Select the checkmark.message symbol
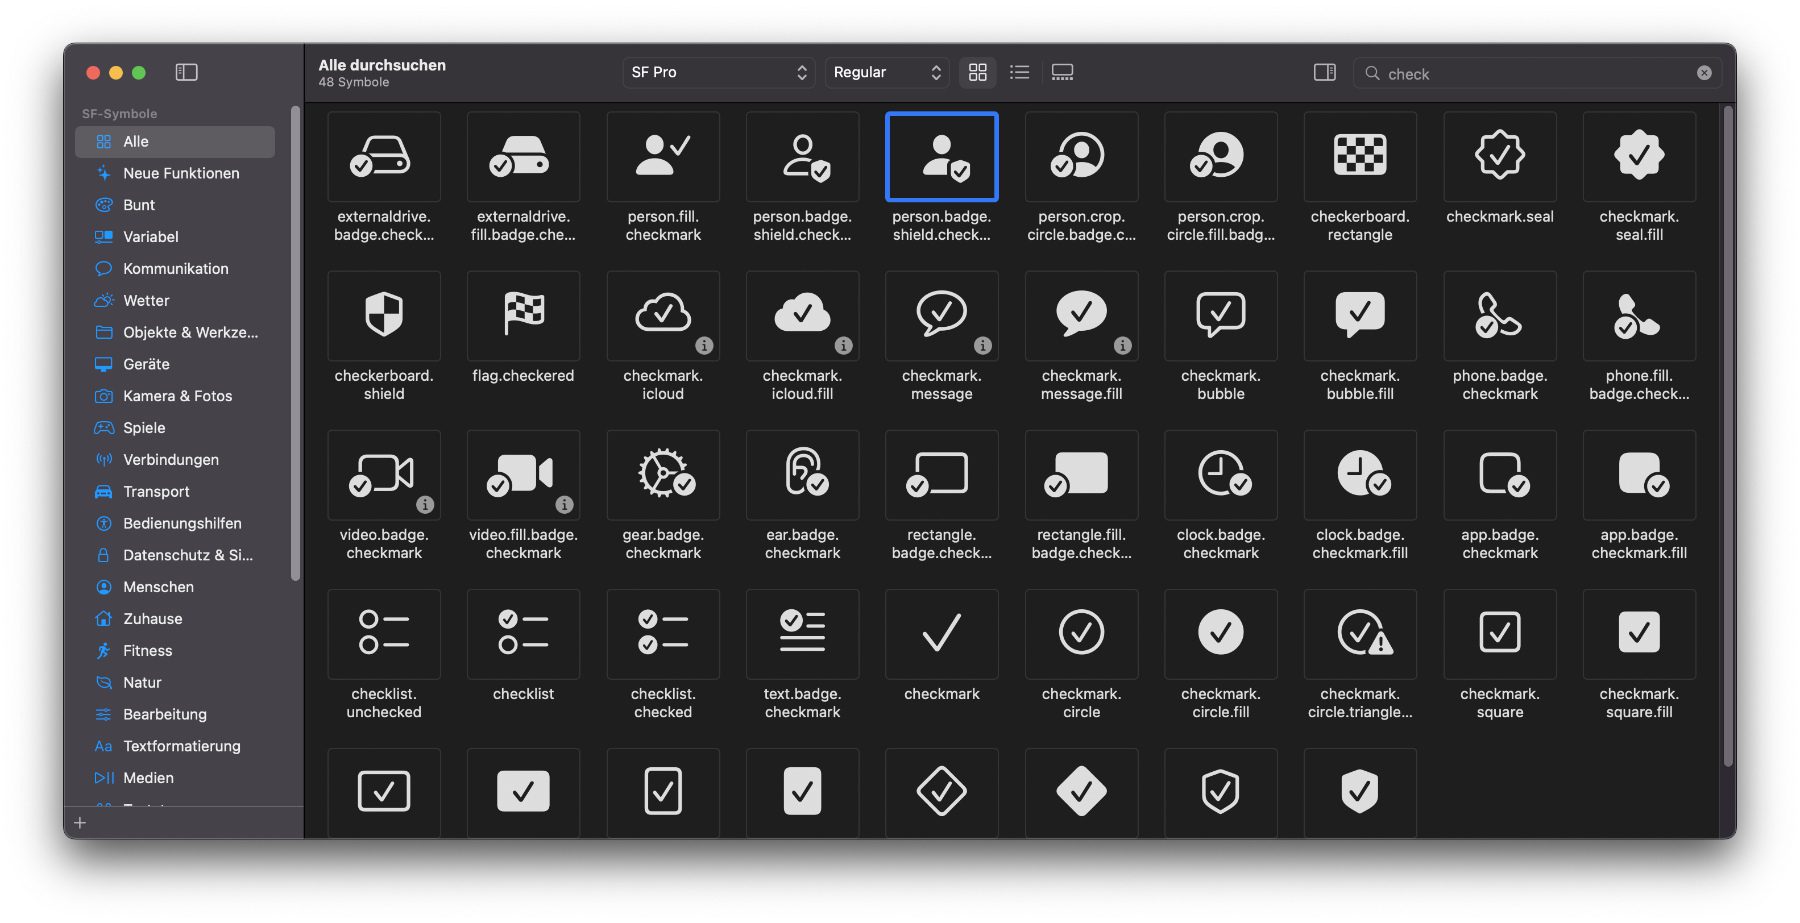This screenshot has width=1800, height=923. coord(942,316)
